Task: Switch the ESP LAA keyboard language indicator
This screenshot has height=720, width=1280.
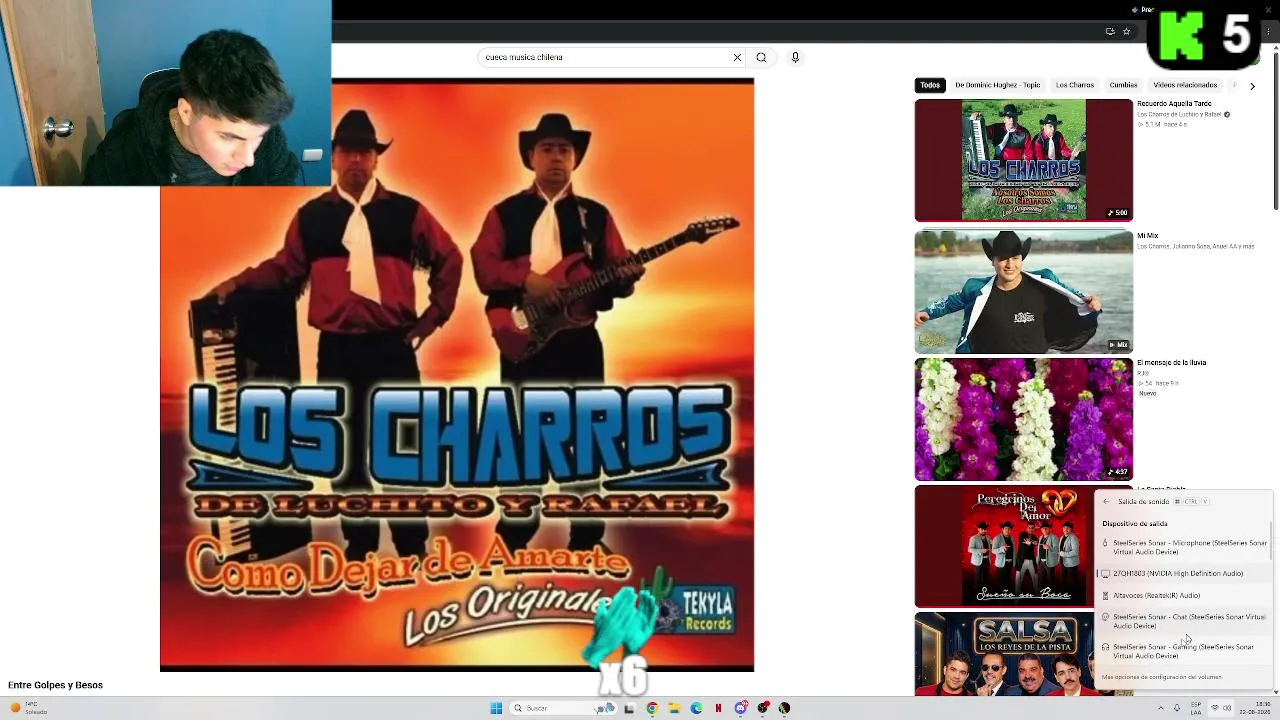Action: coord(1196,708)
